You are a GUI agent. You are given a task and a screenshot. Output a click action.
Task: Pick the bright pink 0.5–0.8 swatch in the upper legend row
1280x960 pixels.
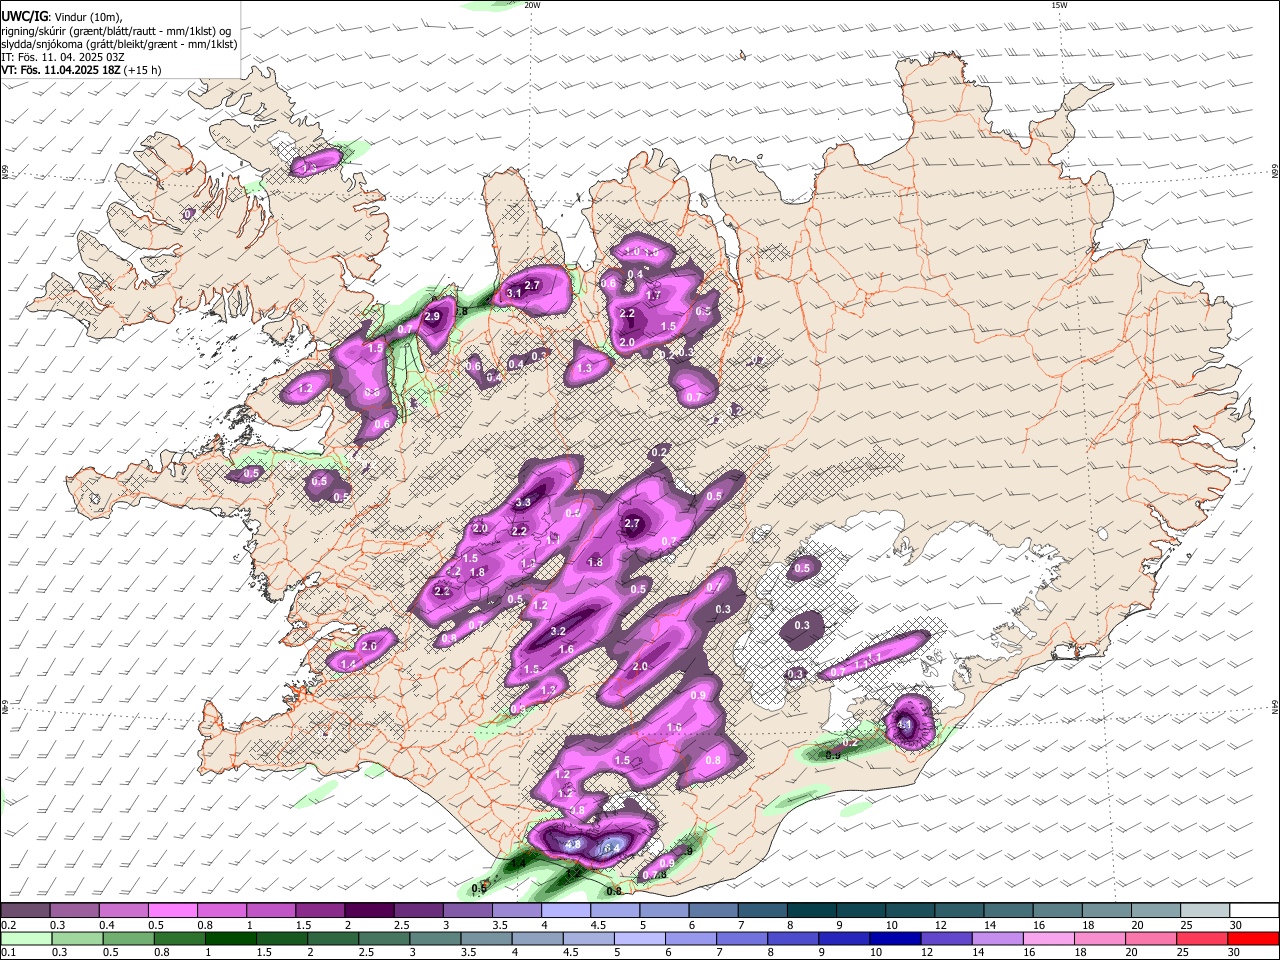pyautogui.click(x=173, y=911)
